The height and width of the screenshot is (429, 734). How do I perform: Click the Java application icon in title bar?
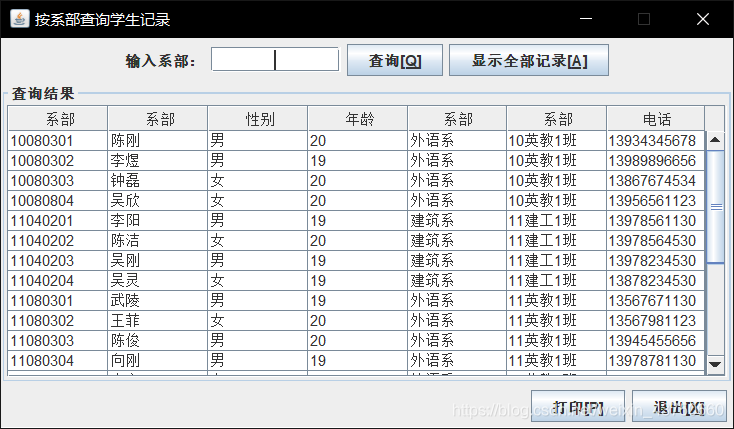(20, 19)
